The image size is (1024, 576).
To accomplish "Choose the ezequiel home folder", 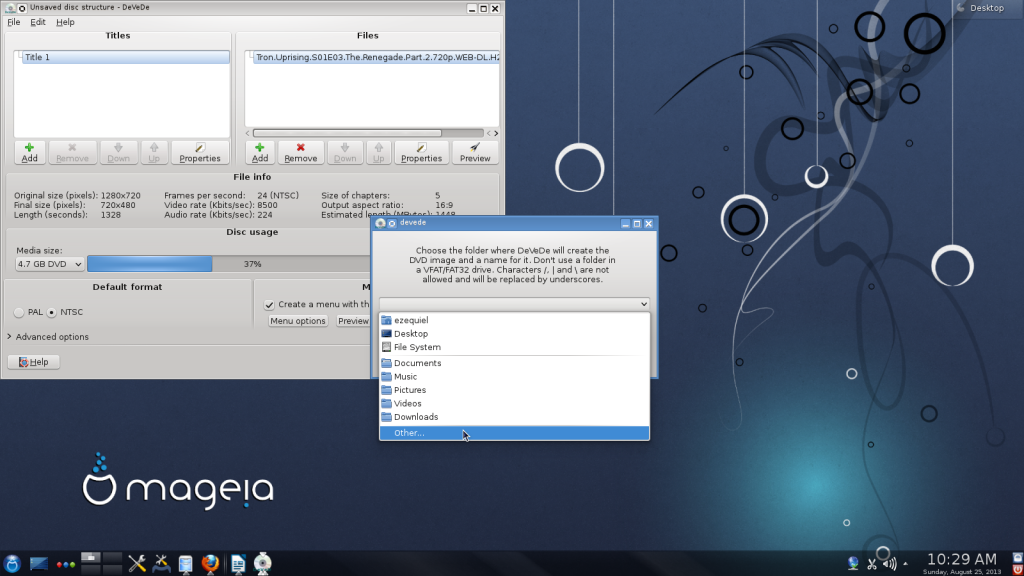I will (514, 320).
